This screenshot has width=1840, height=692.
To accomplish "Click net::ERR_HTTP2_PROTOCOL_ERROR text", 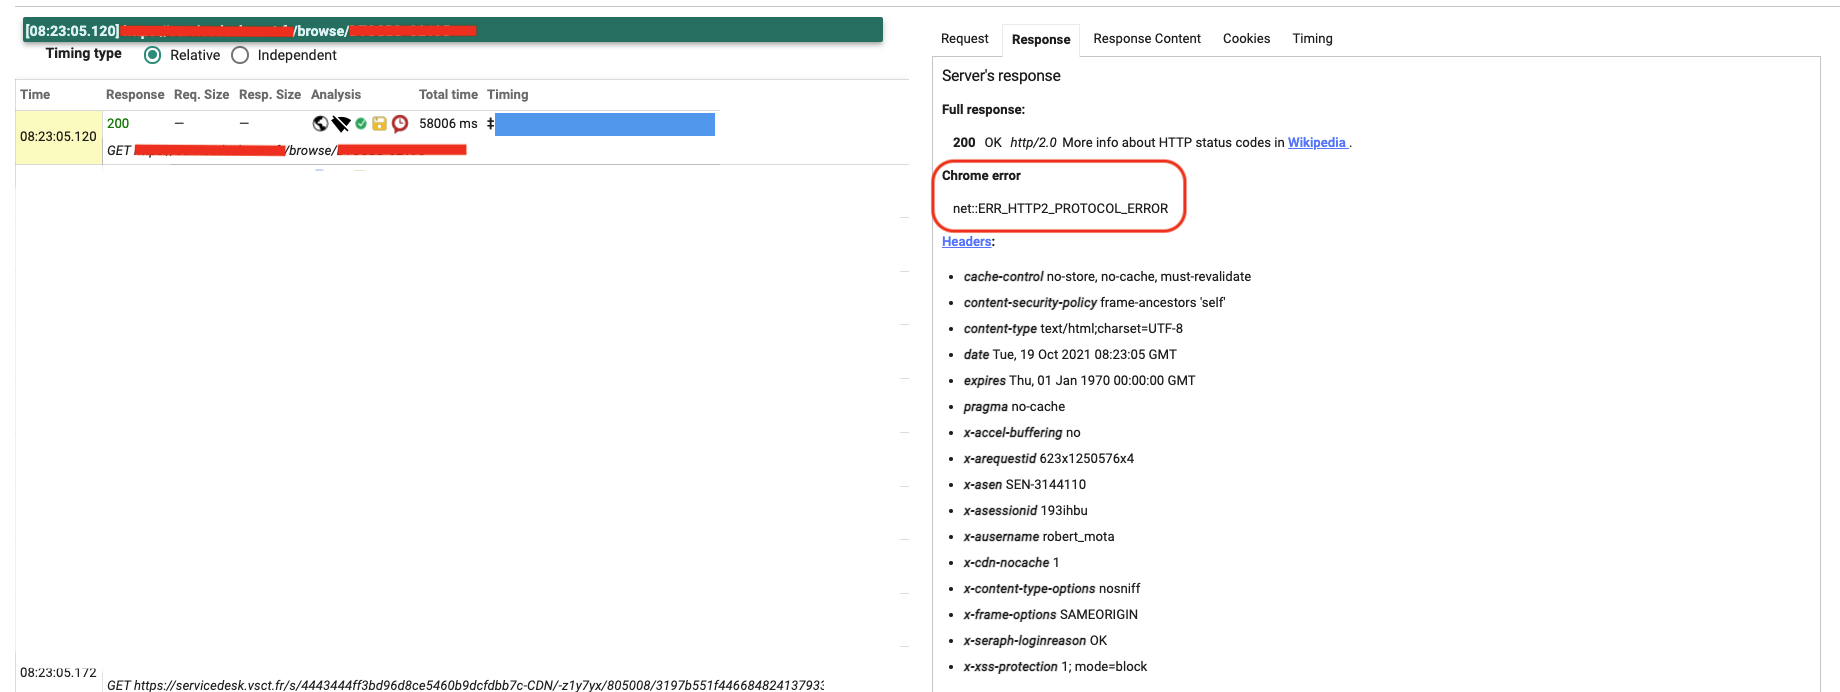I will 1060,209.
